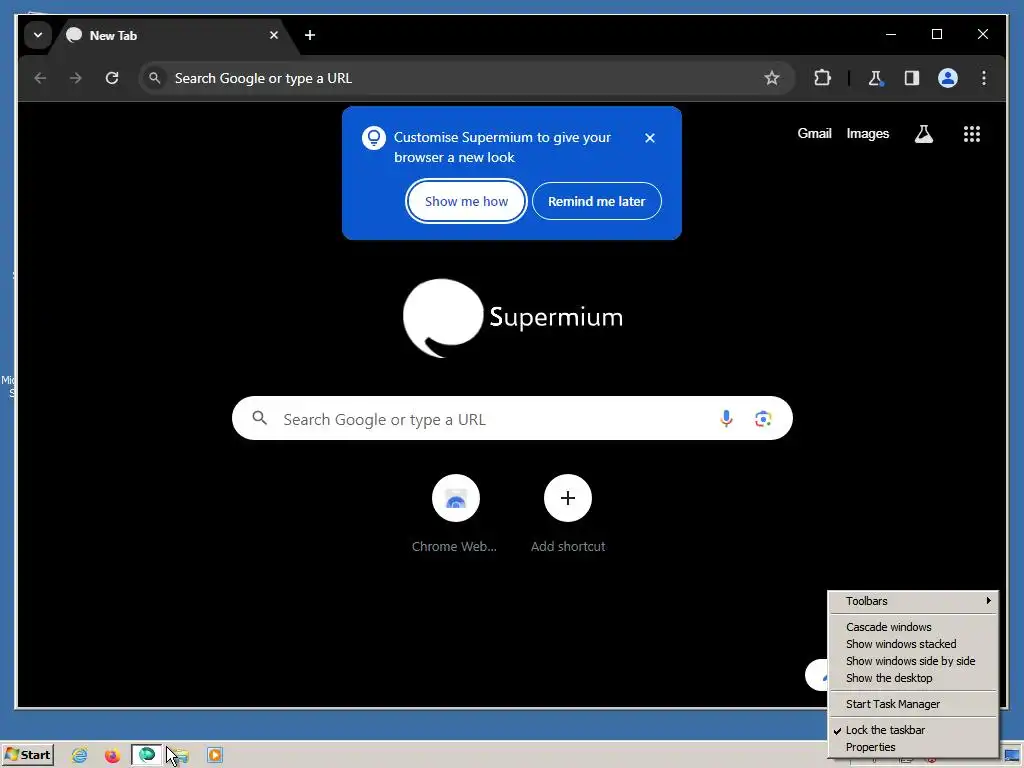Click Show me how button
1024x768 pixels.
click(466, 201)
